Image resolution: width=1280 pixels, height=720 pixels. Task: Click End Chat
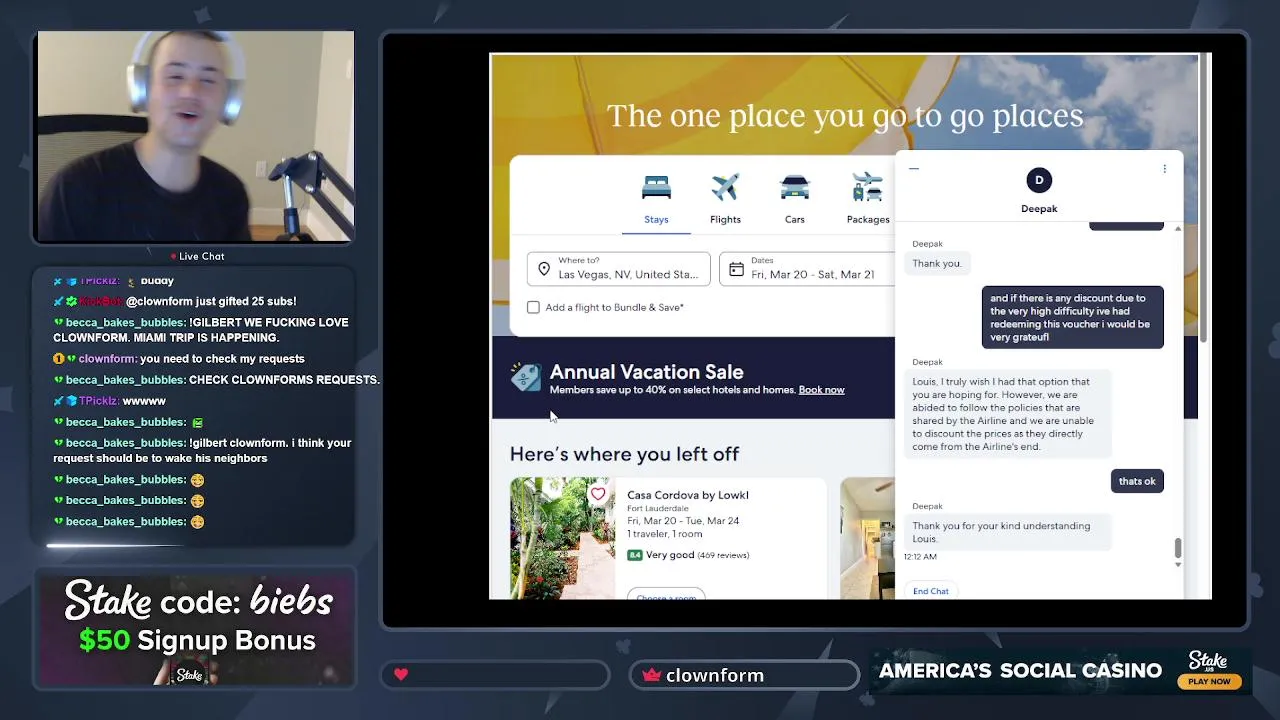pos(930,591)
